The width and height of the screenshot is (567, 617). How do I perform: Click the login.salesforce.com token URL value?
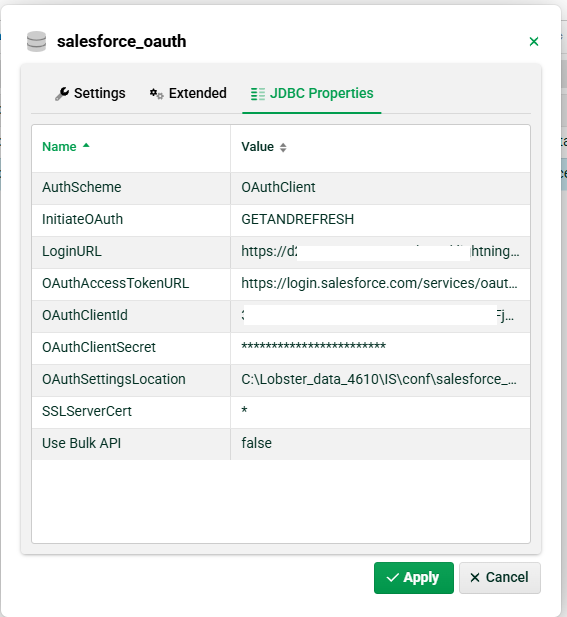pyautogui.click(x=379, y=283)
